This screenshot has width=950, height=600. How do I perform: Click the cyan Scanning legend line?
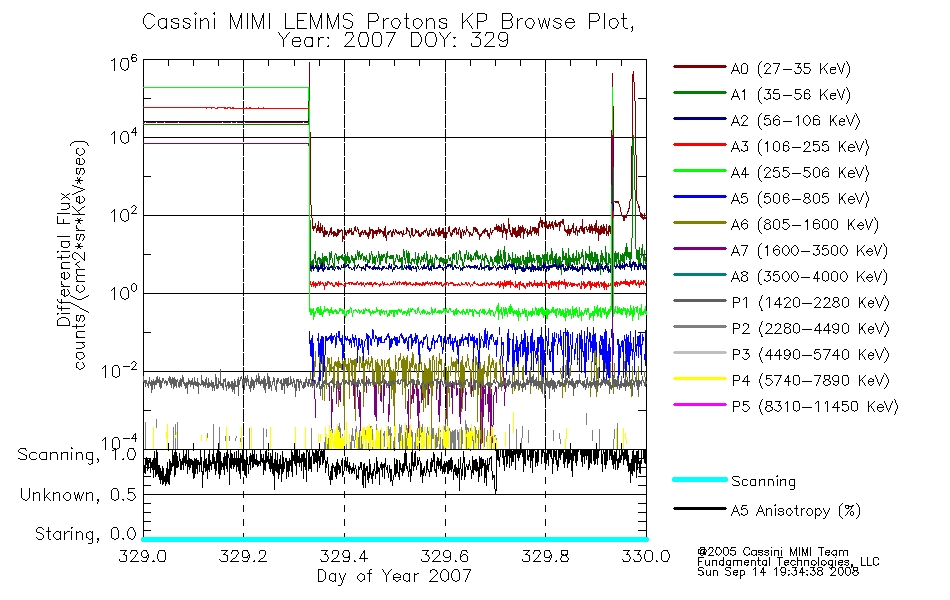(x=699, y=479)
